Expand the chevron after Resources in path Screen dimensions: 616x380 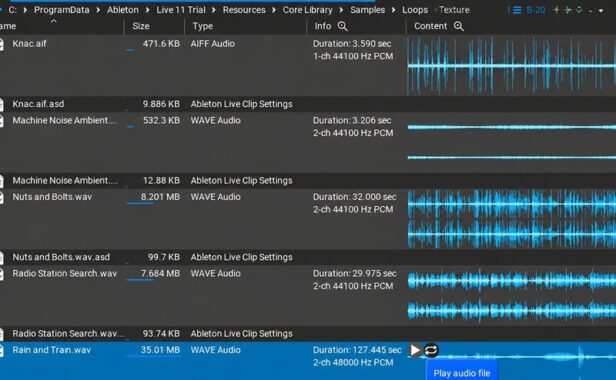274,10
